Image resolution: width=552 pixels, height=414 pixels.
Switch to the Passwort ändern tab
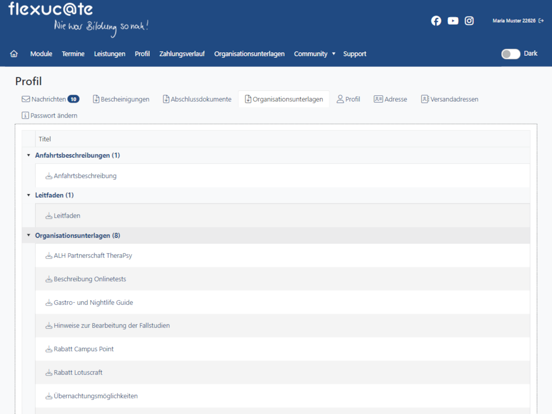click(x=49, y=115)
